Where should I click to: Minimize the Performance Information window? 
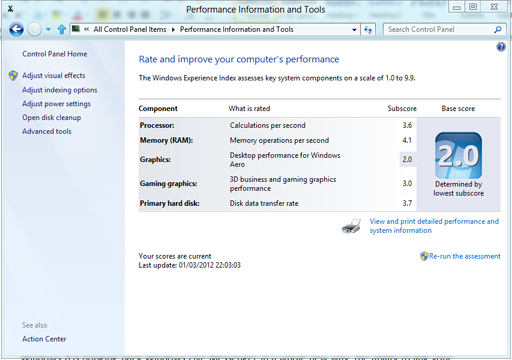457,7
